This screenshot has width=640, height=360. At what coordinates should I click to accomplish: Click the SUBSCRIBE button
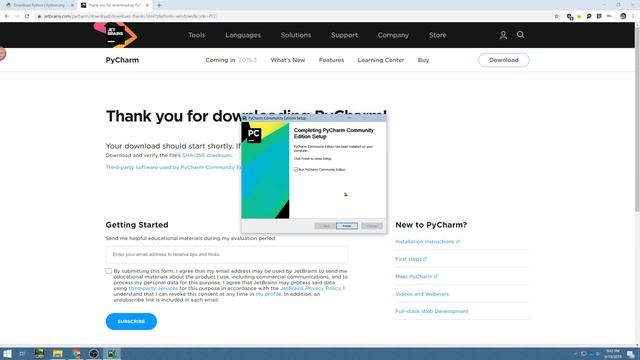pyautogui.click(x=131, y=321)
